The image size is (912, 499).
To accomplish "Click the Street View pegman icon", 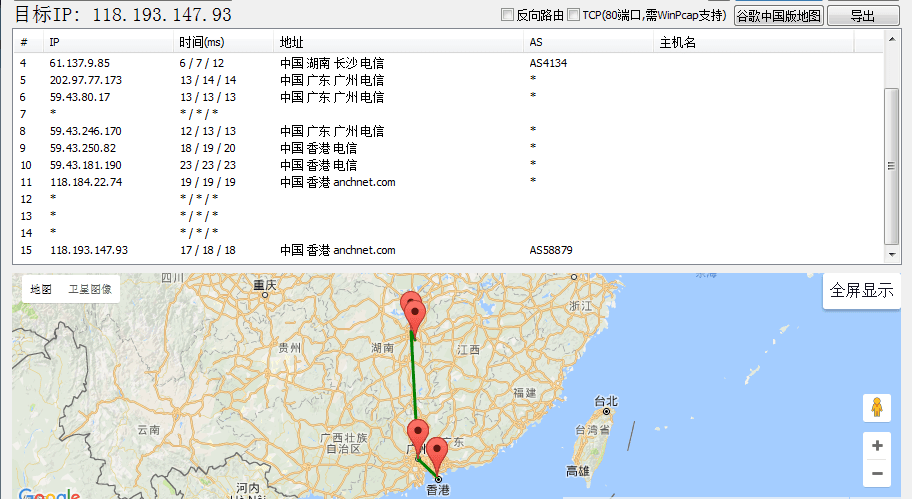I will click(877, 407).
